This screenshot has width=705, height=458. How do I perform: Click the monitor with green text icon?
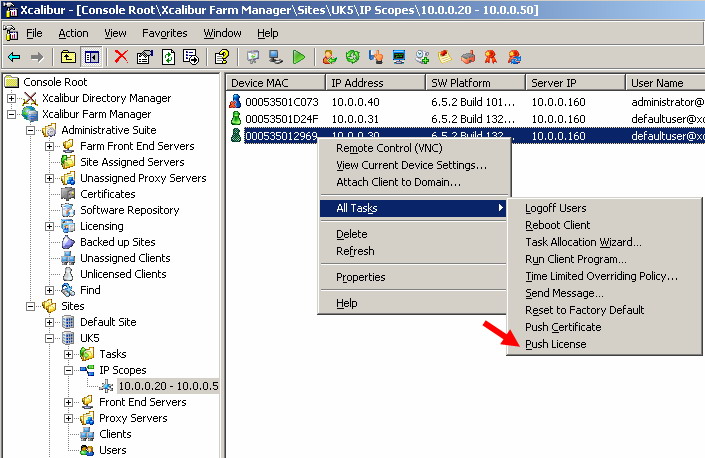(x=399, y=57)
